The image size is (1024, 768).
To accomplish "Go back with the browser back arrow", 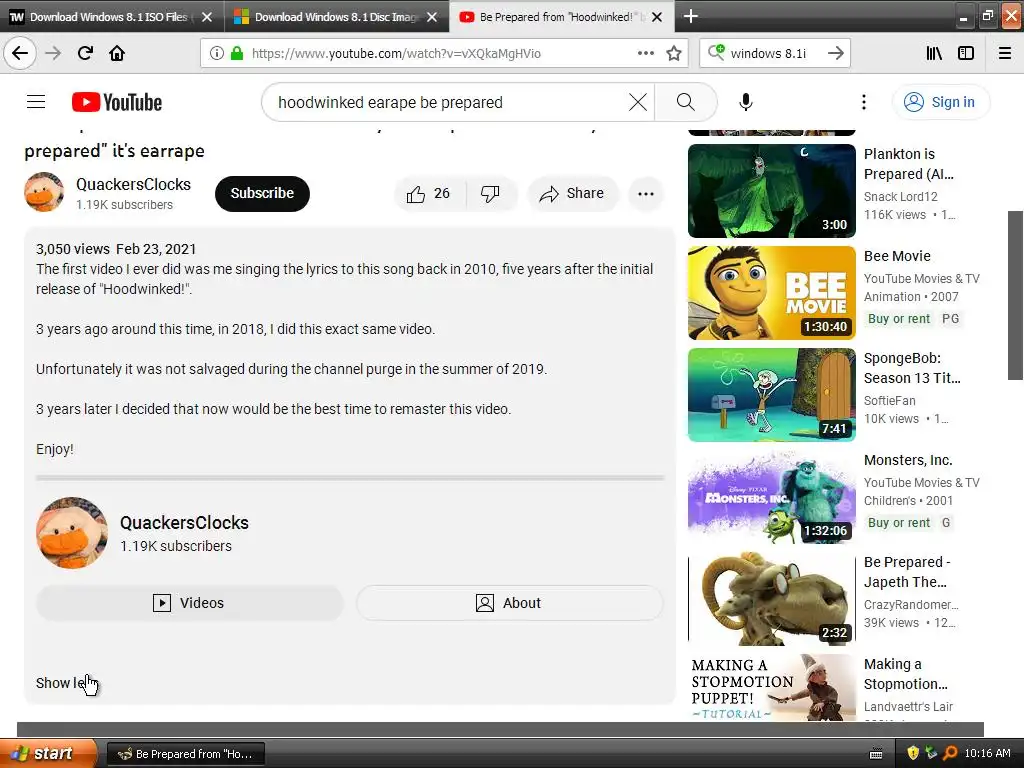I will [20, 53].
